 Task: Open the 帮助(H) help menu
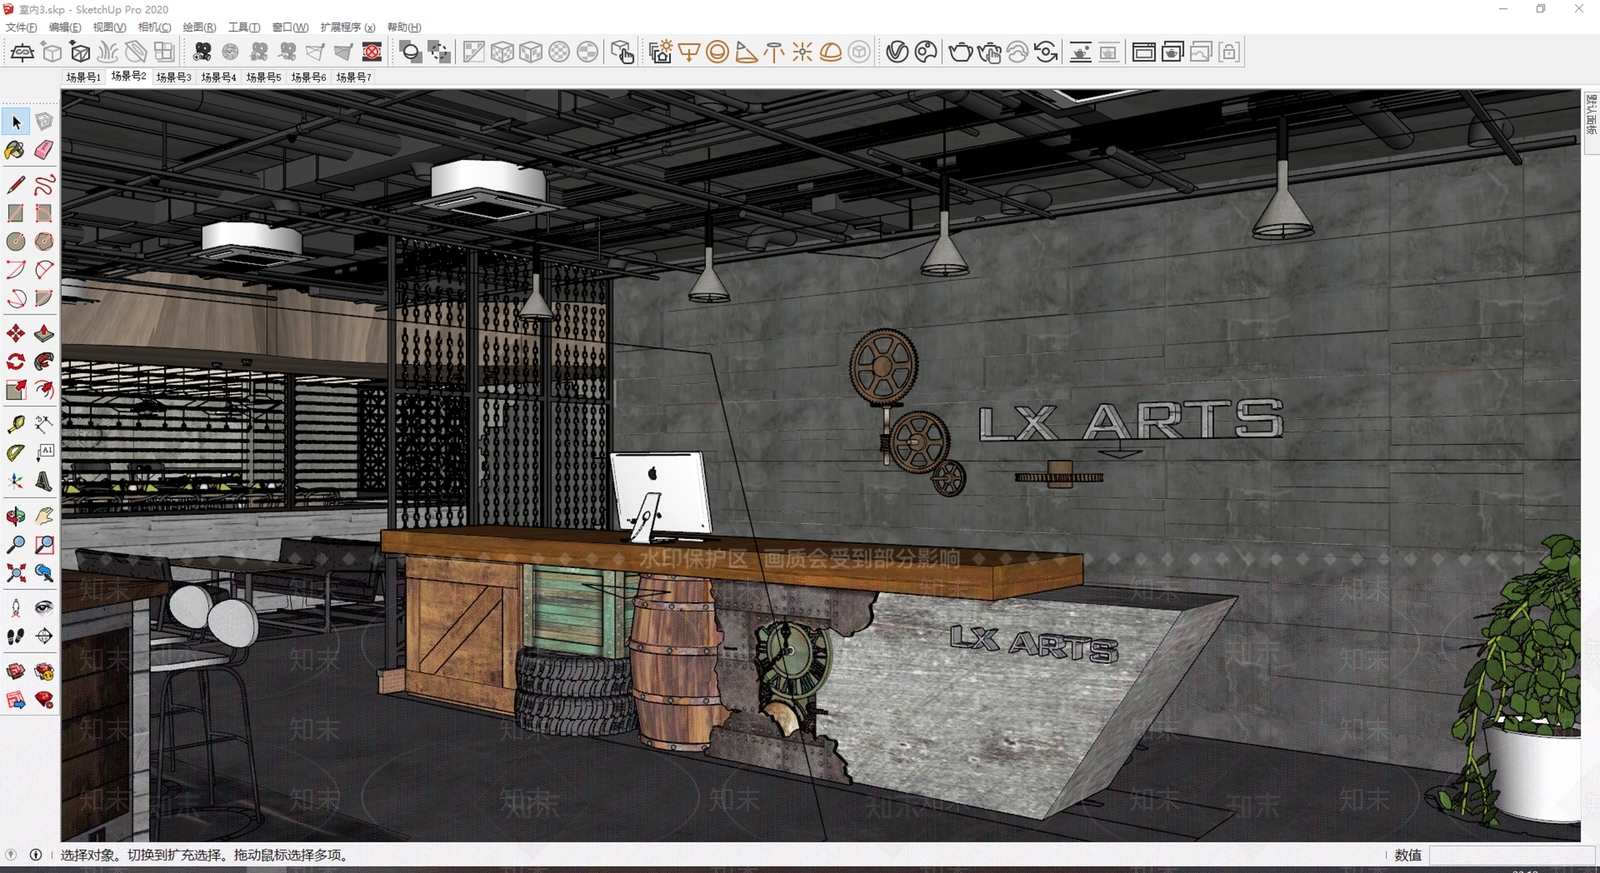click(x=404, y=27)
